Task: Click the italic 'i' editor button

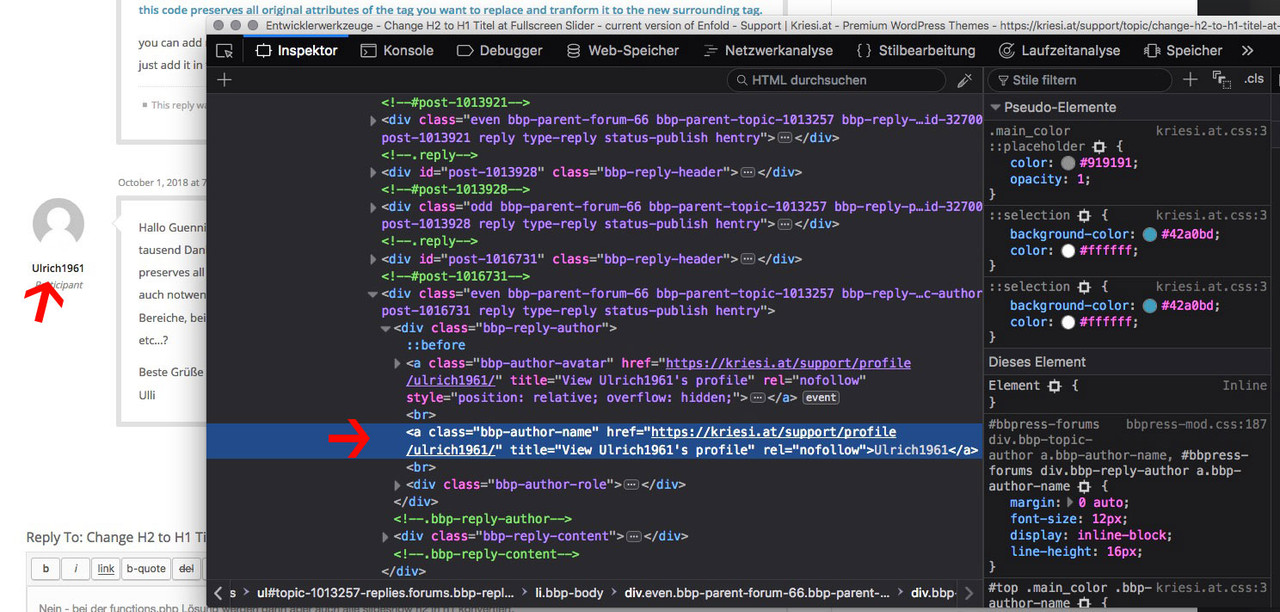Action: click(76, 569)
